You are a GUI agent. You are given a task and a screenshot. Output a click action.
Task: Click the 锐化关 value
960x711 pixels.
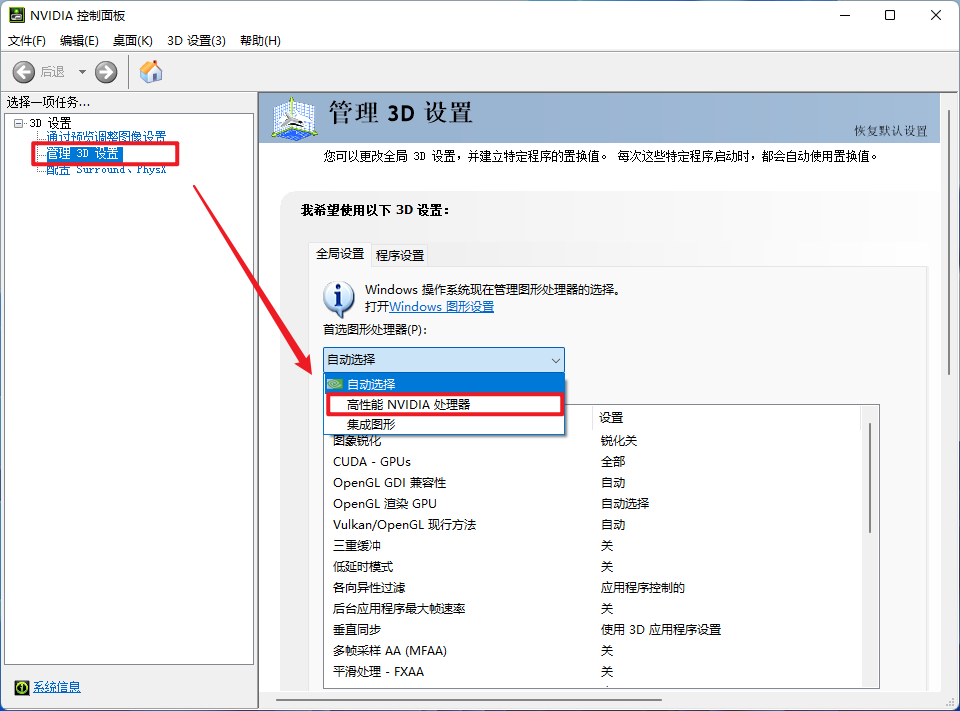tap(619, 441)
